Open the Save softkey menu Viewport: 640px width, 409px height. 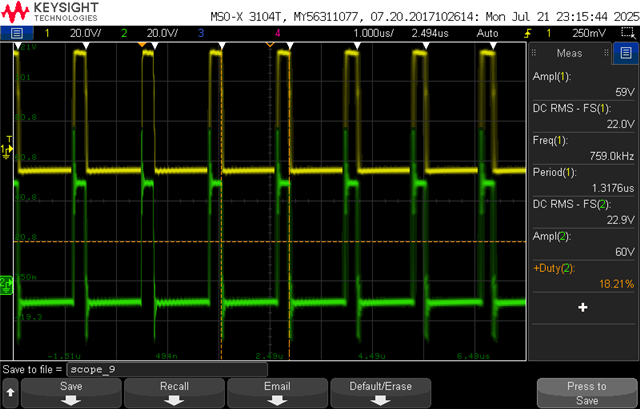click(71, 393)
